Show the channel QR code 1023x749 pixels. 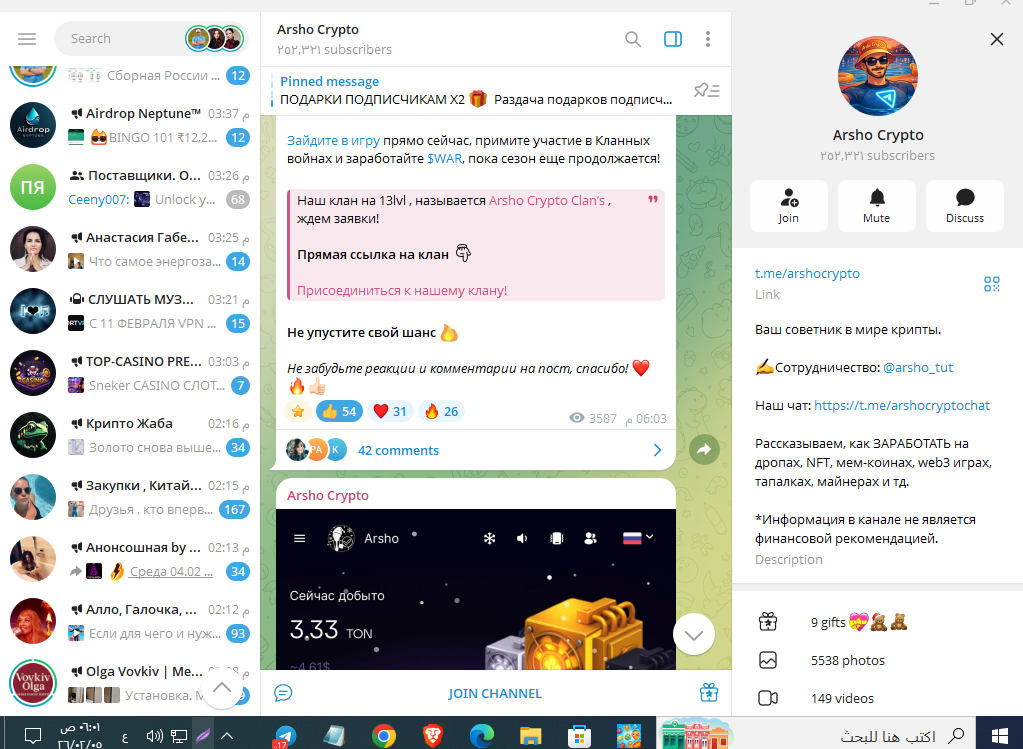click(992, 284)
